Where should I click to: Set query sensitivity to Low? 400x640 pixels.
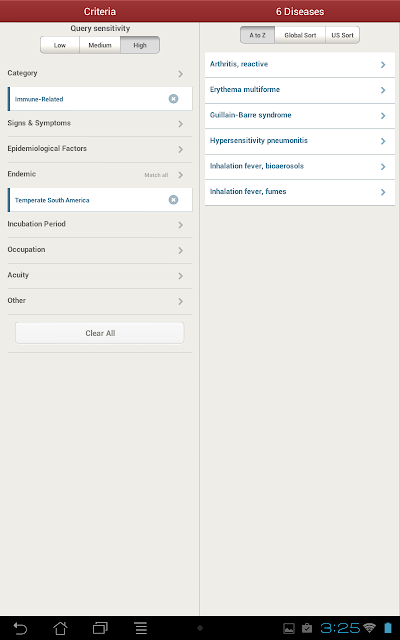[60, 45]
